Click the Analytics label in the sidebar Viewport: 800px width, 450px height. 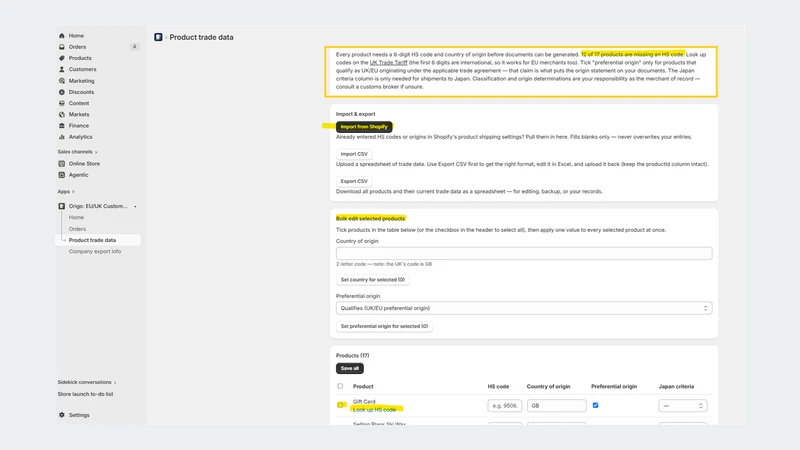pyautogui.click(x=81, y=137)
